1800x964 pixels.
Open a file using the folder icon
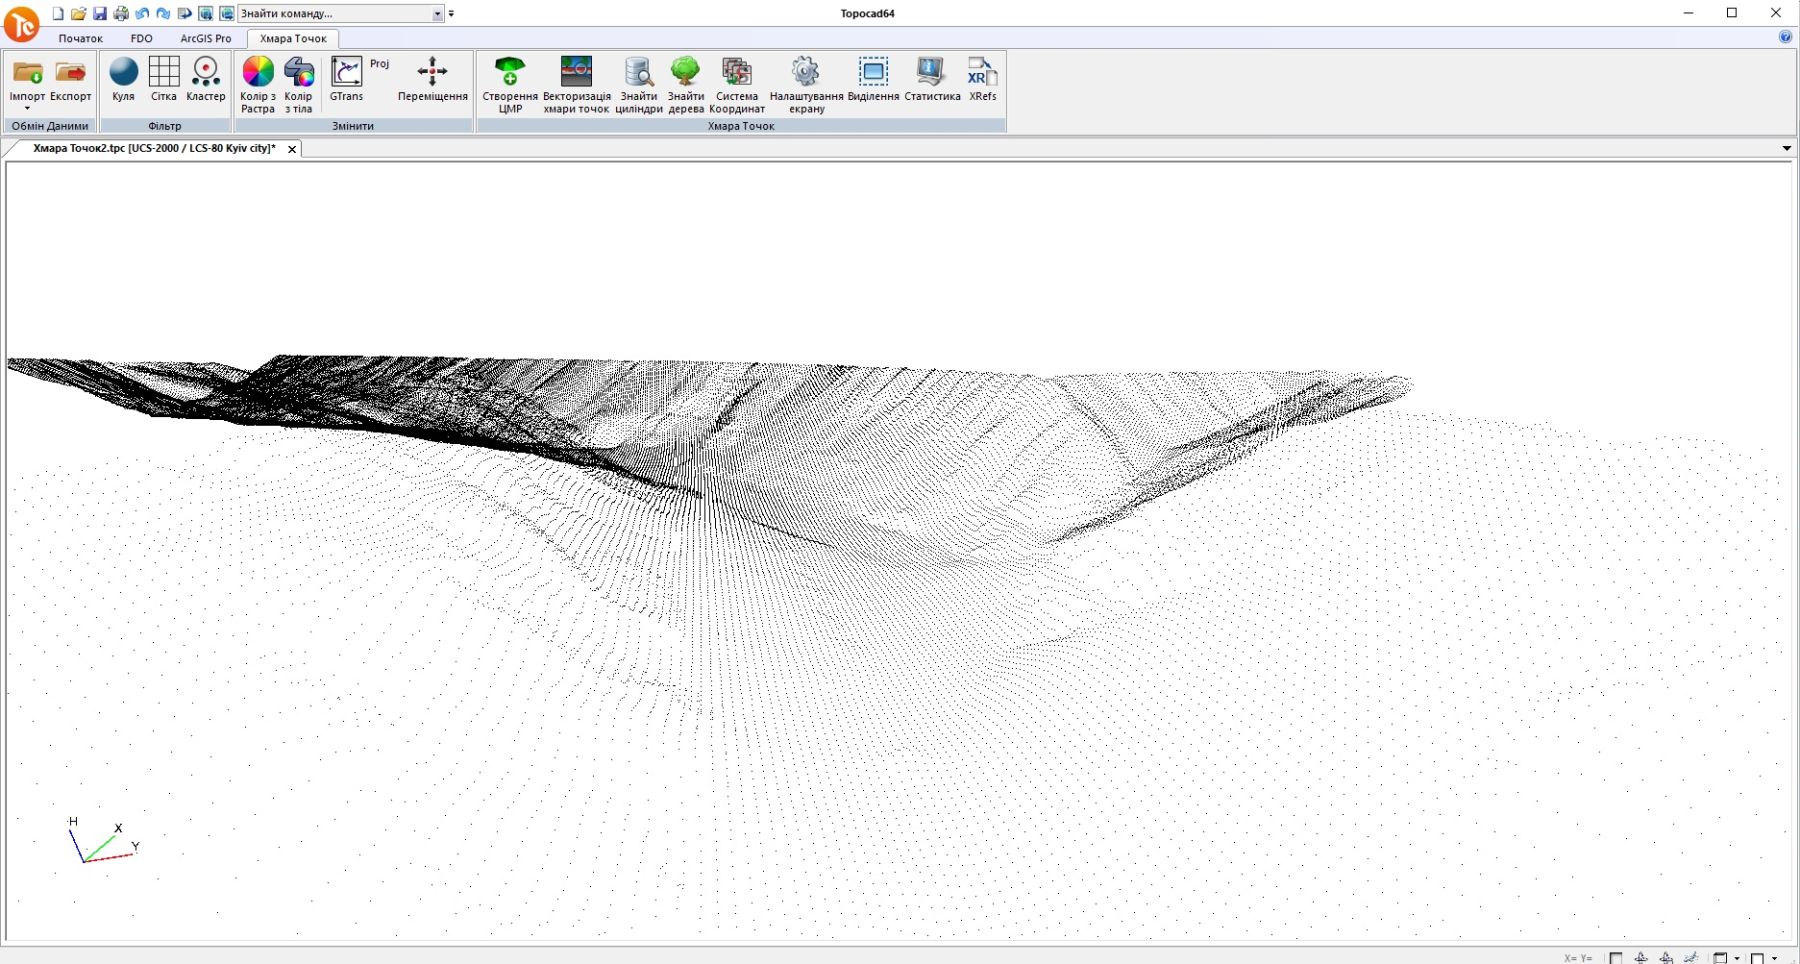[x=78, y=13]
